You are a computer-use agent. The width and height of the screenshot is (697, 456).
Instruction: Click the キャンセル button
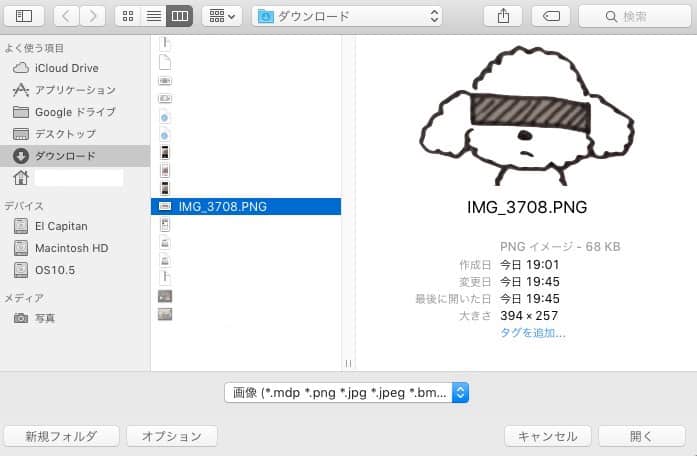point(548,436)
